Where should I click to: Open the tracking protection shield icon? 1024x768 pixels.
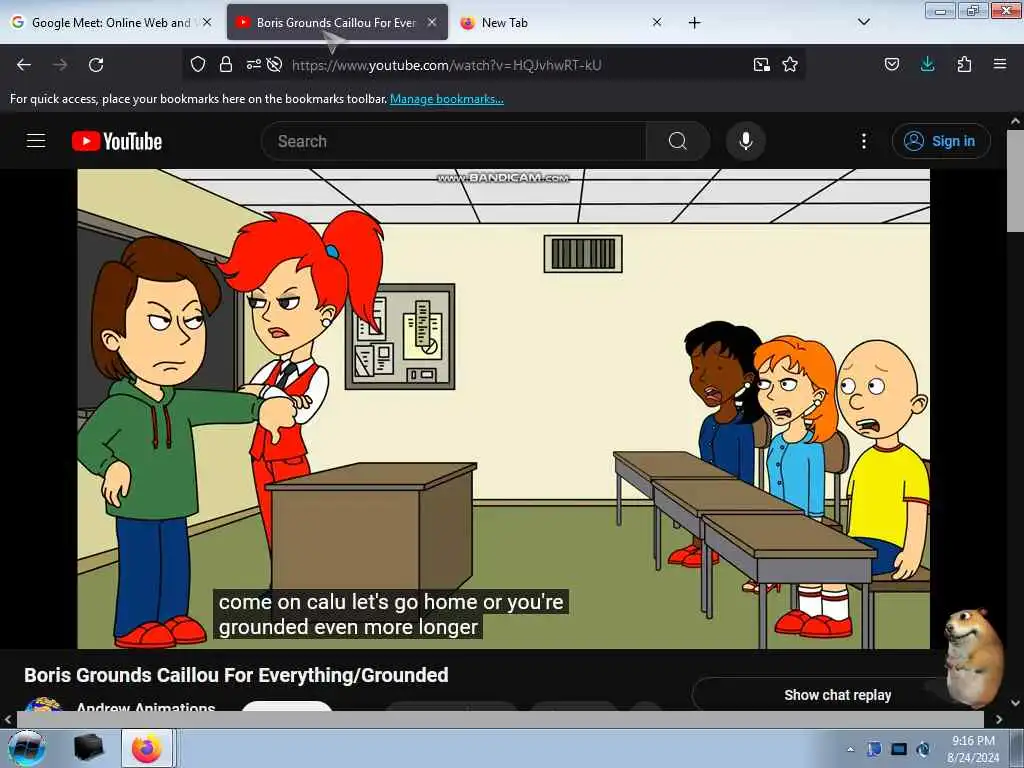(x=198, y=64)
